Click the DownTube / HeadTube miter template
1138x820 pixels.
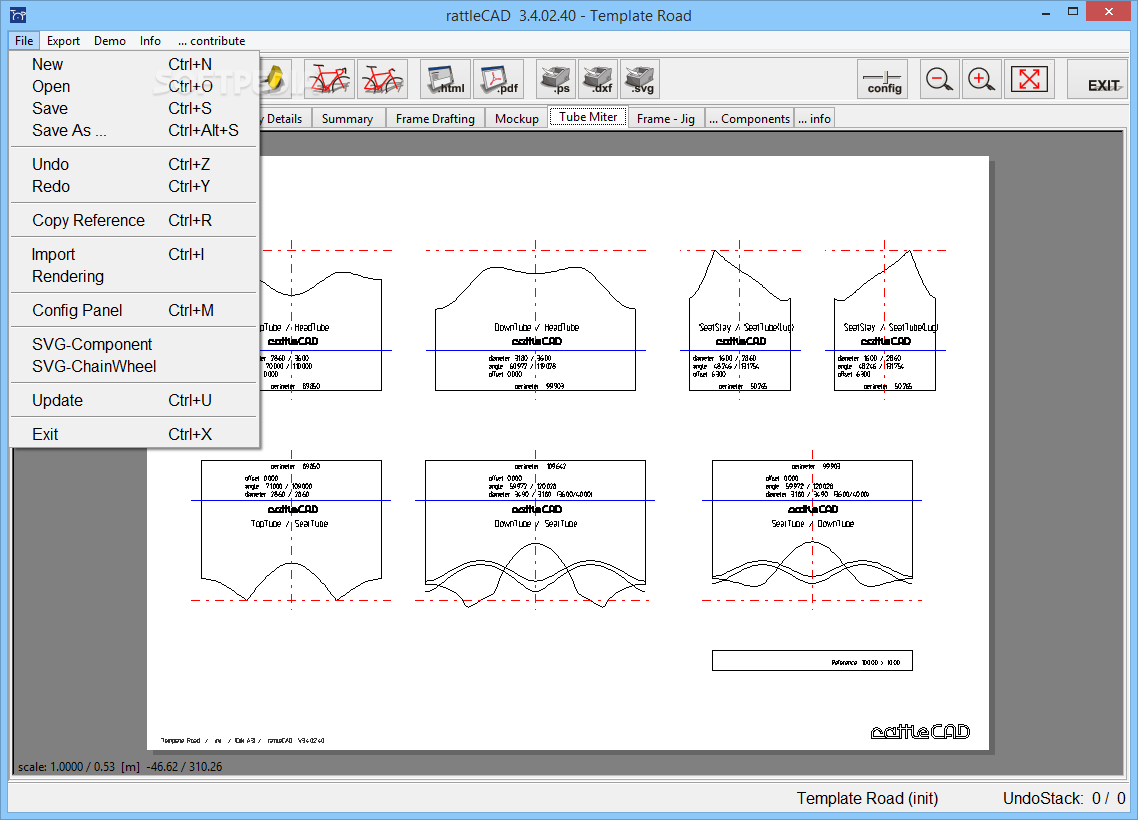(x=536, y=328)
